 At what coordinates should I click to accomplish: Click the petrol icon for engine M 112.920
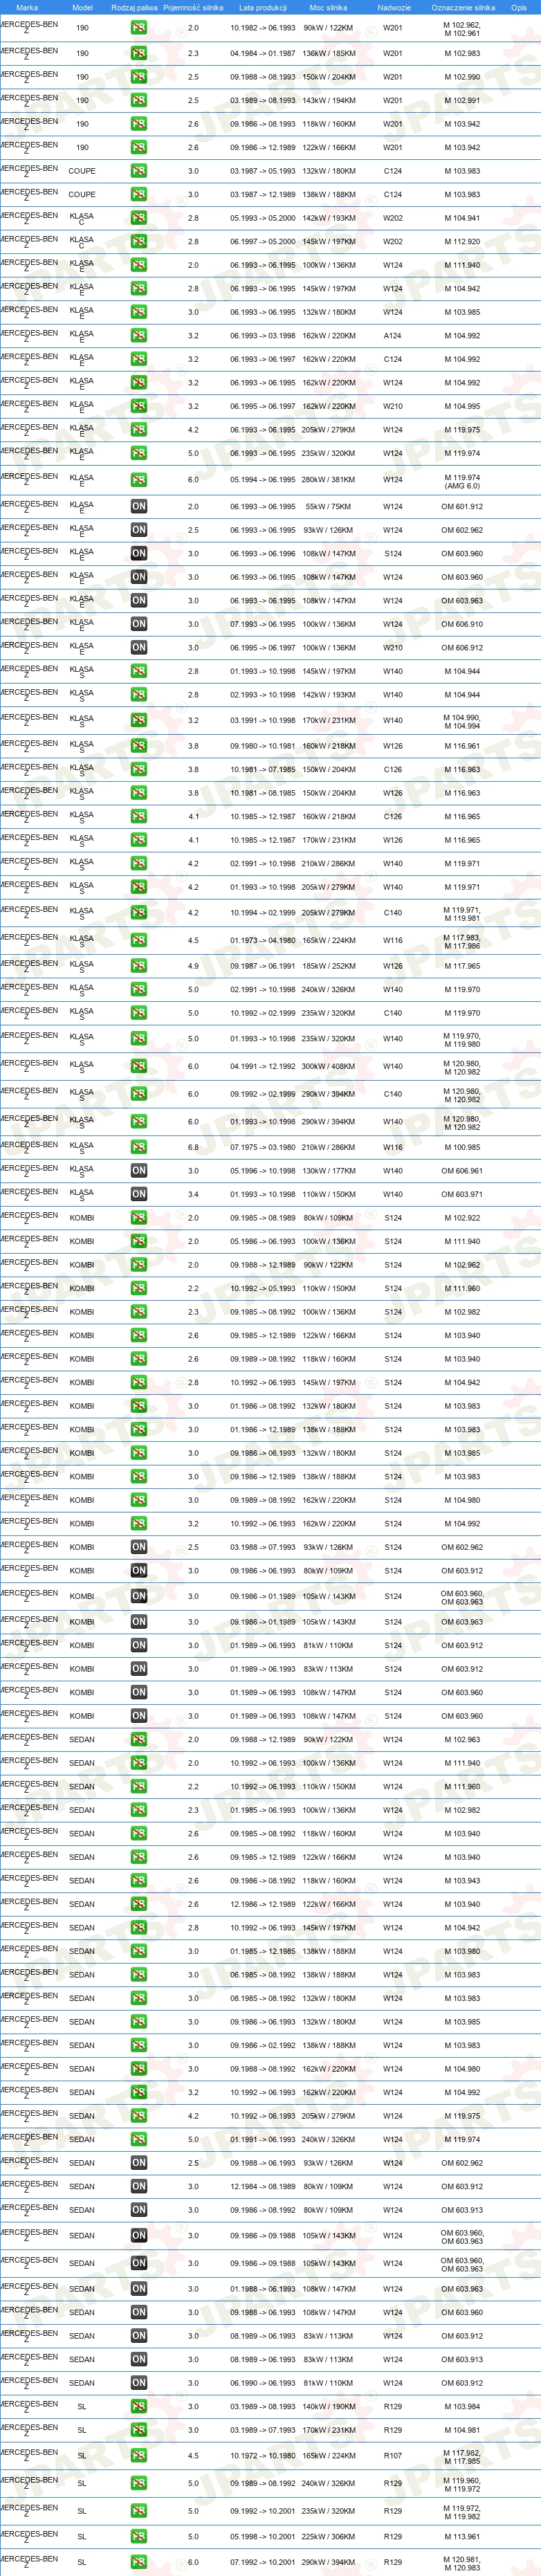click(138, 242)
